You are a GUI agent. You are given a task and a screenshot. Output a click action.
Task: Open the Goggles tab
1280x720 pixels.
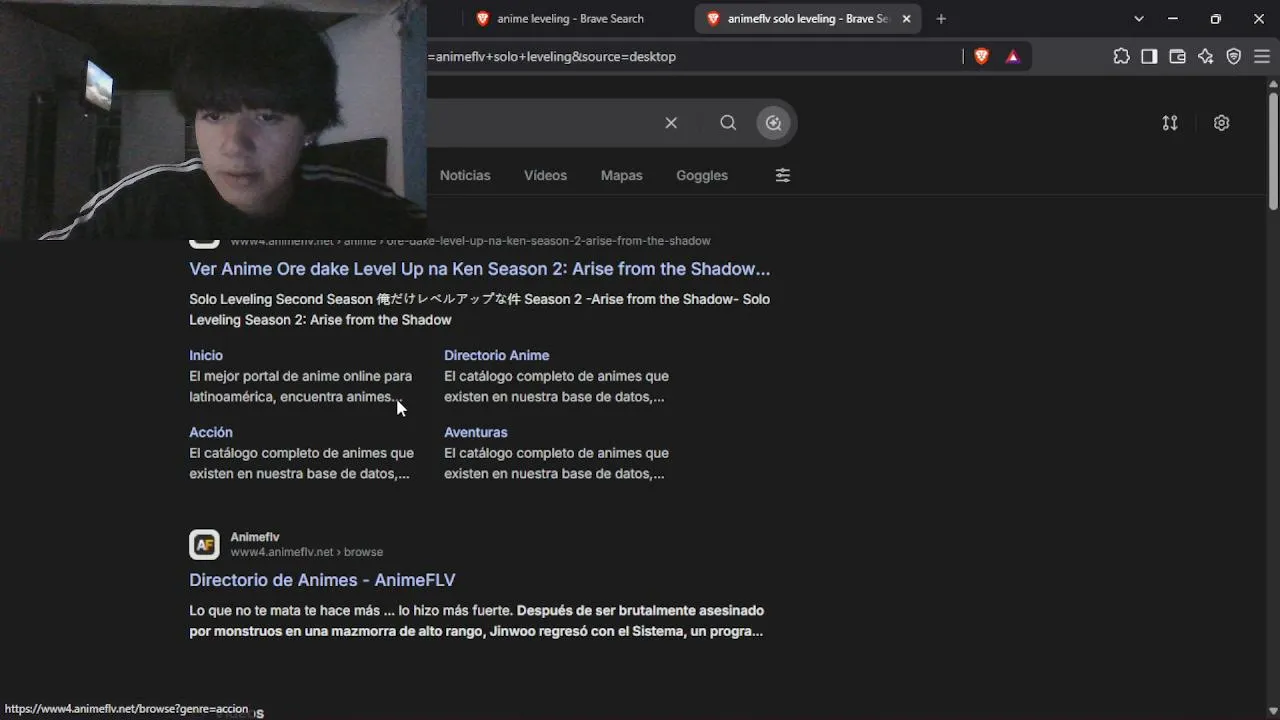(702, 175)
